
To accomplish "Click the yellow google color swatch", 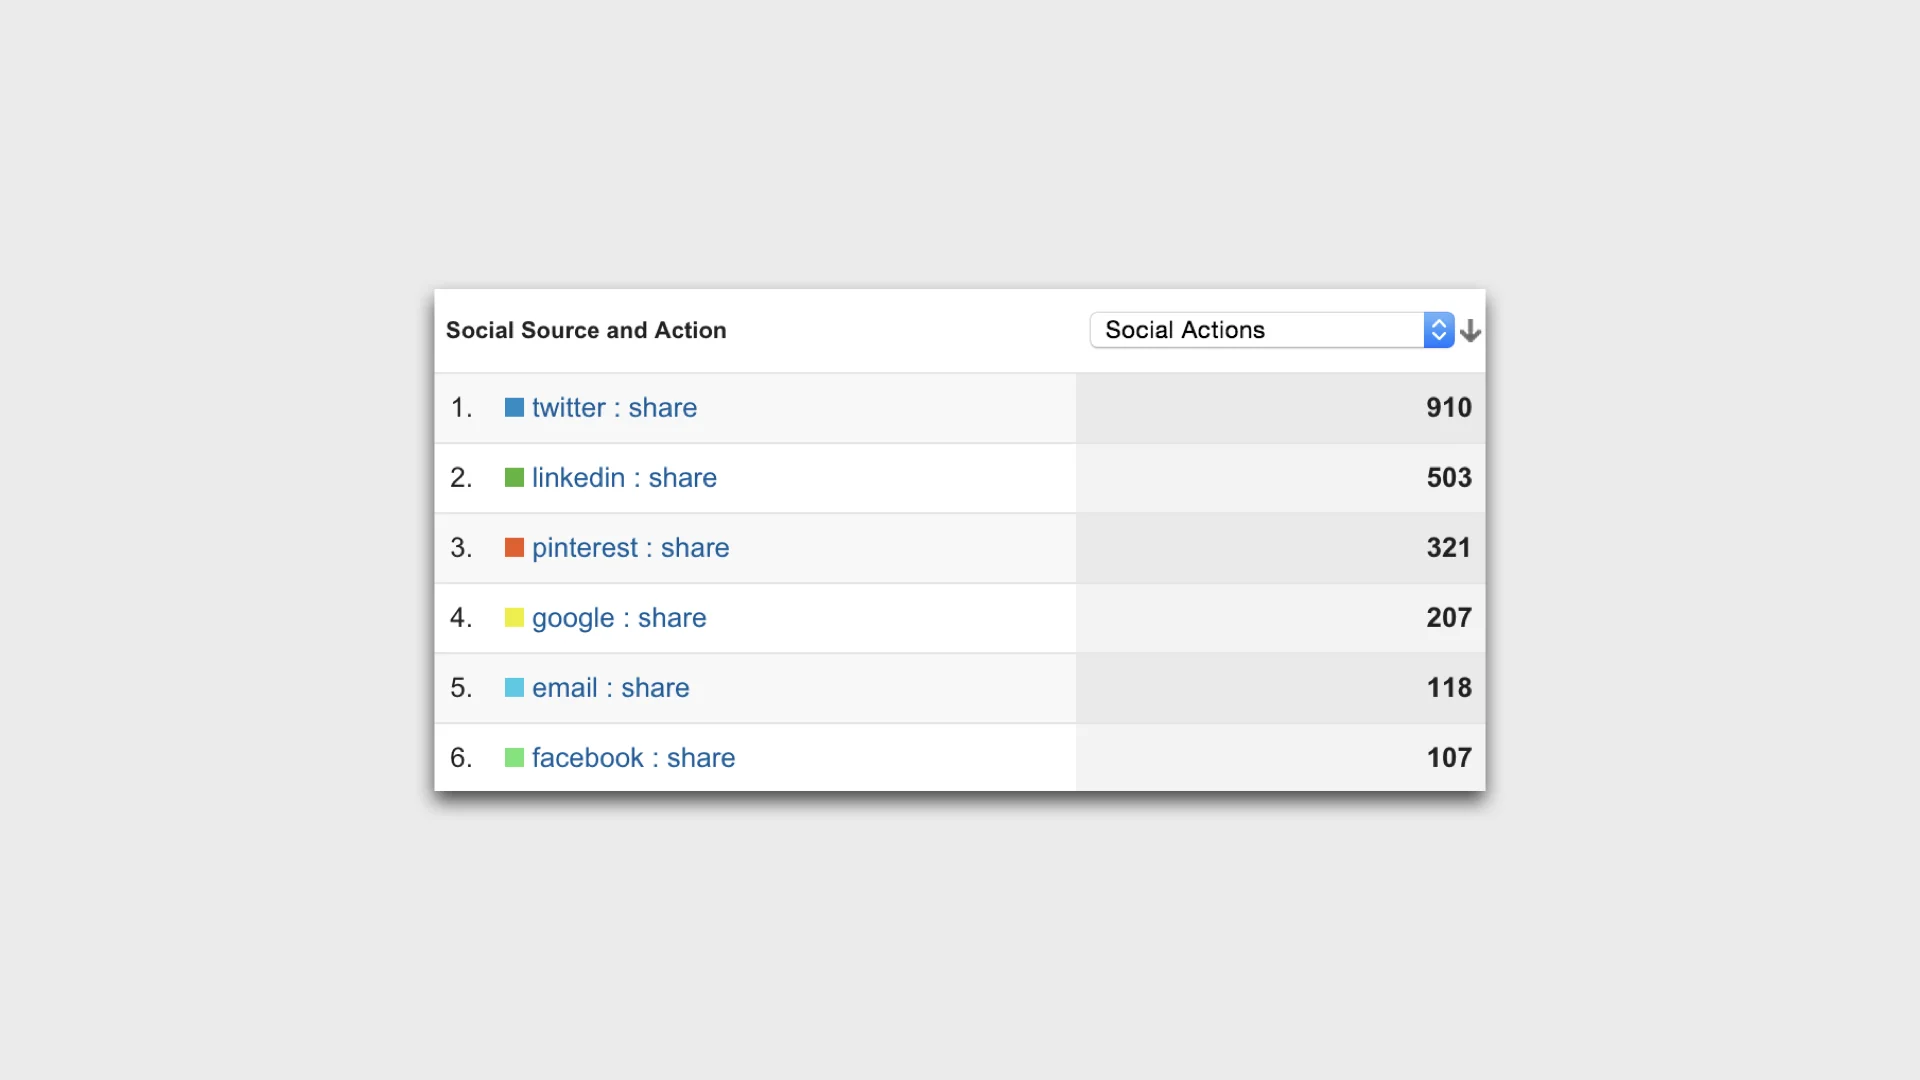I will [514, 618].
